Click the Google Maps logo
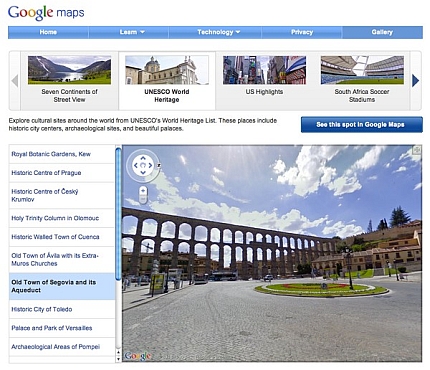This screenshot has height=370, width=430. [46, 13]
